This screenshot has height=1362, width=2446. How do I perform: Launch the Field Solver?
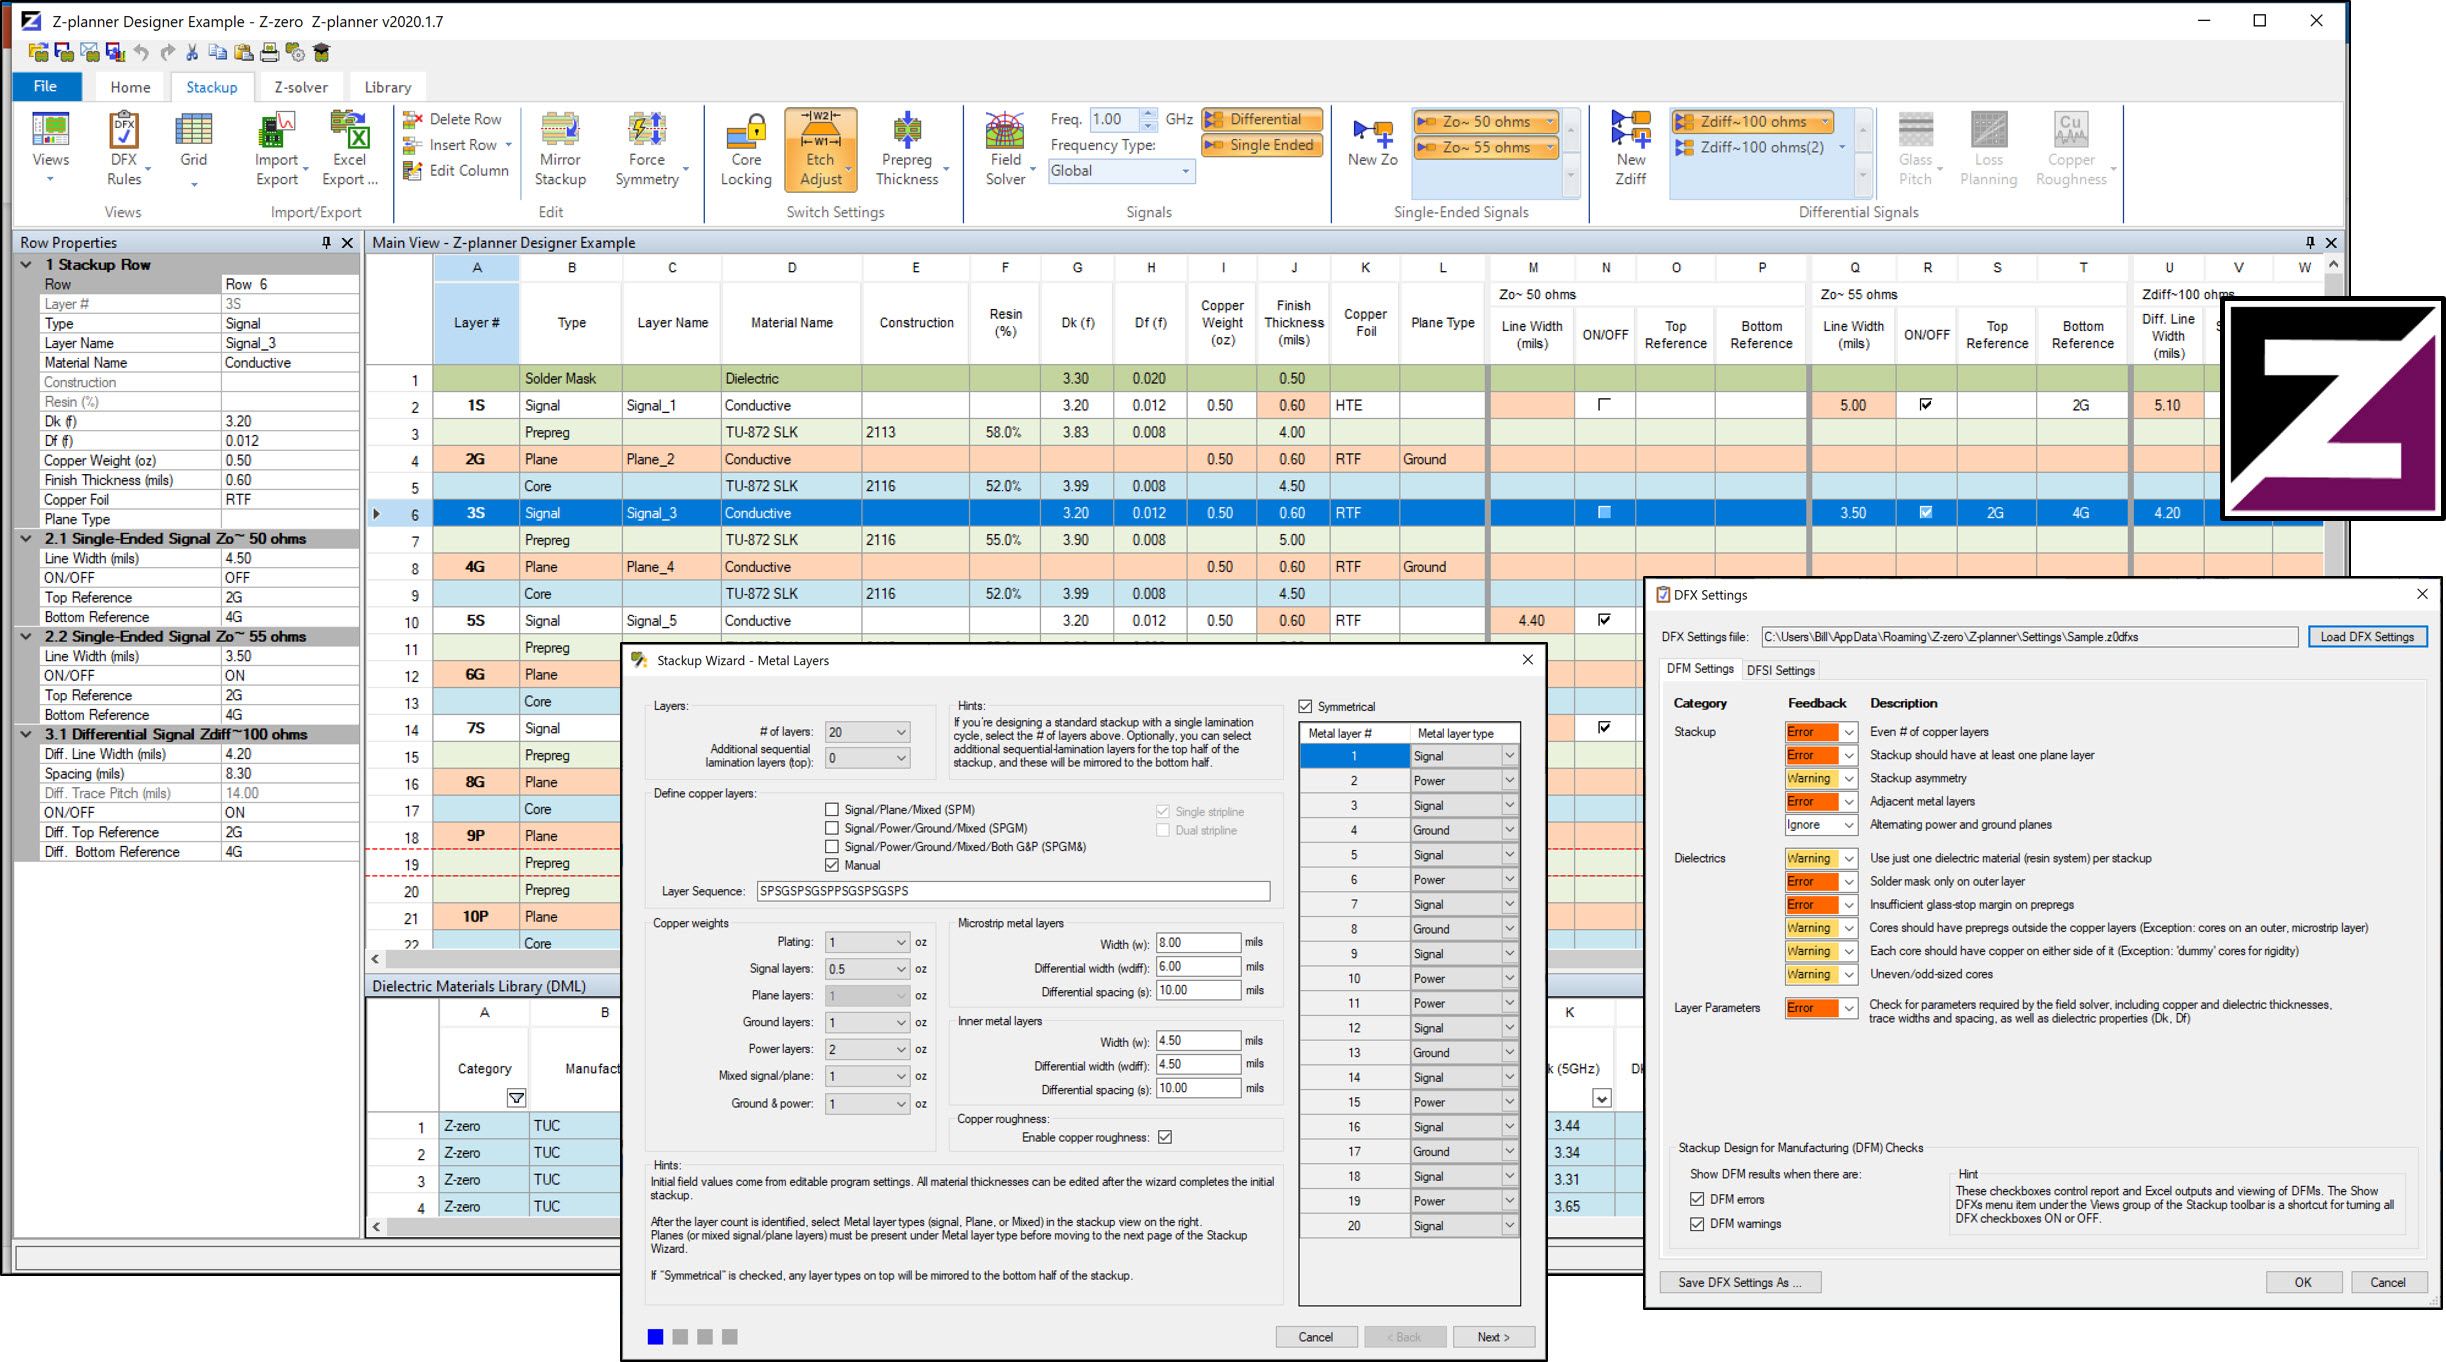[x=1005, y=148]
